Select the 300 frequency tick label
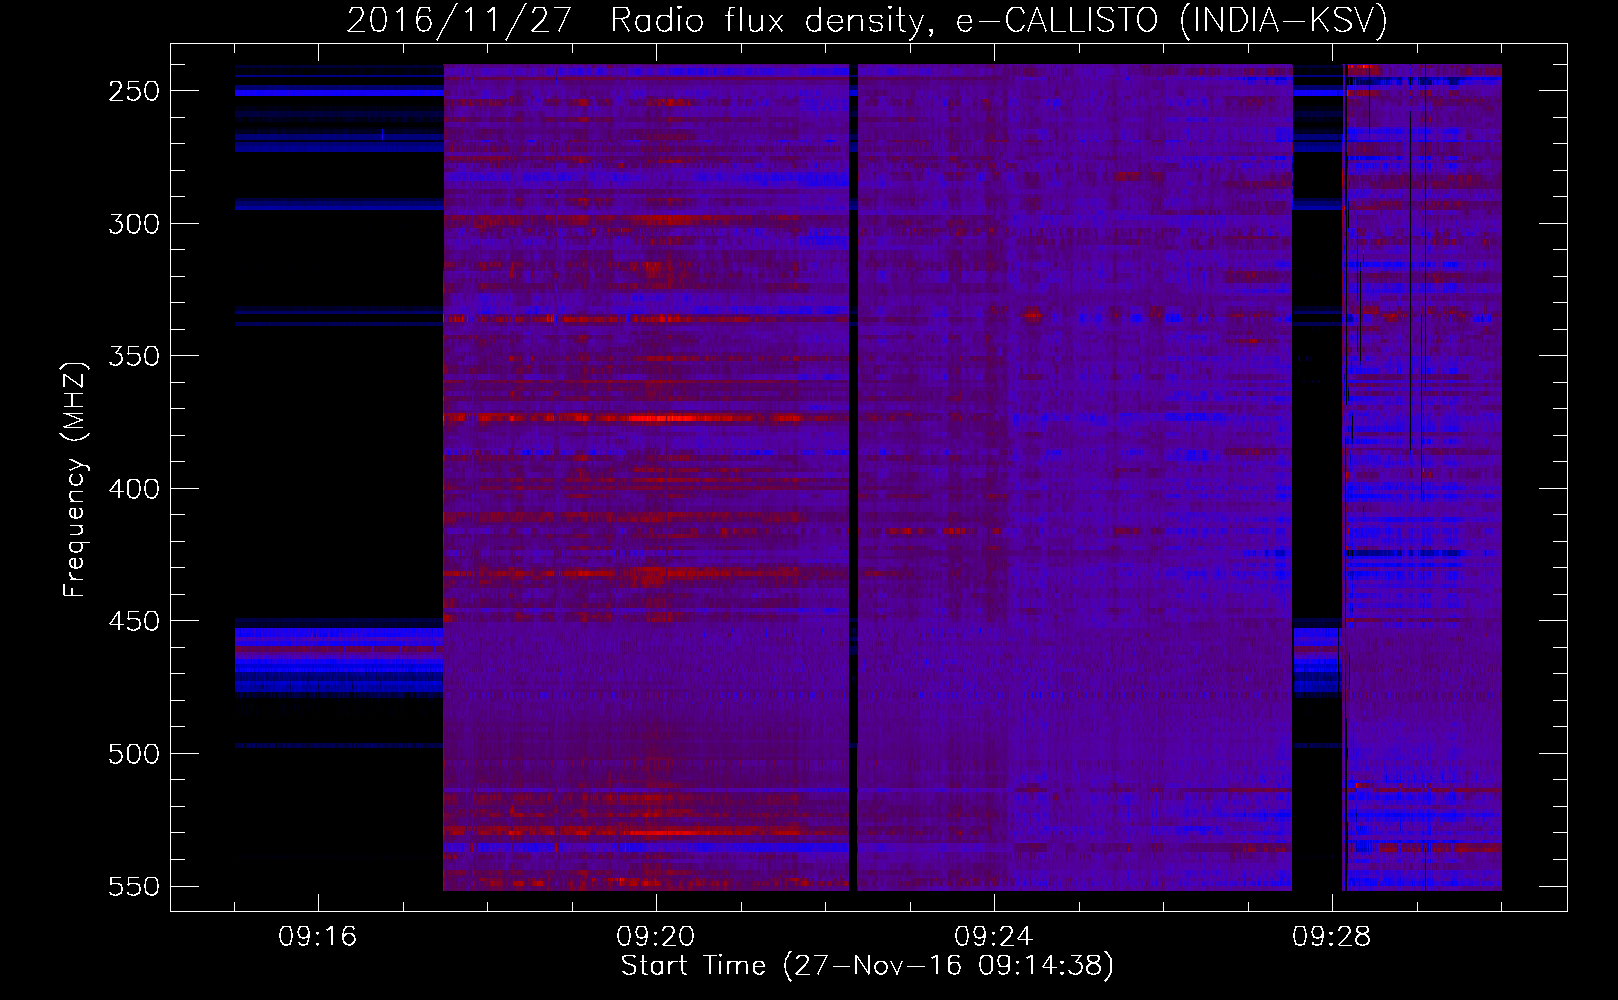1618x1000 pixels. coord(134,224)
